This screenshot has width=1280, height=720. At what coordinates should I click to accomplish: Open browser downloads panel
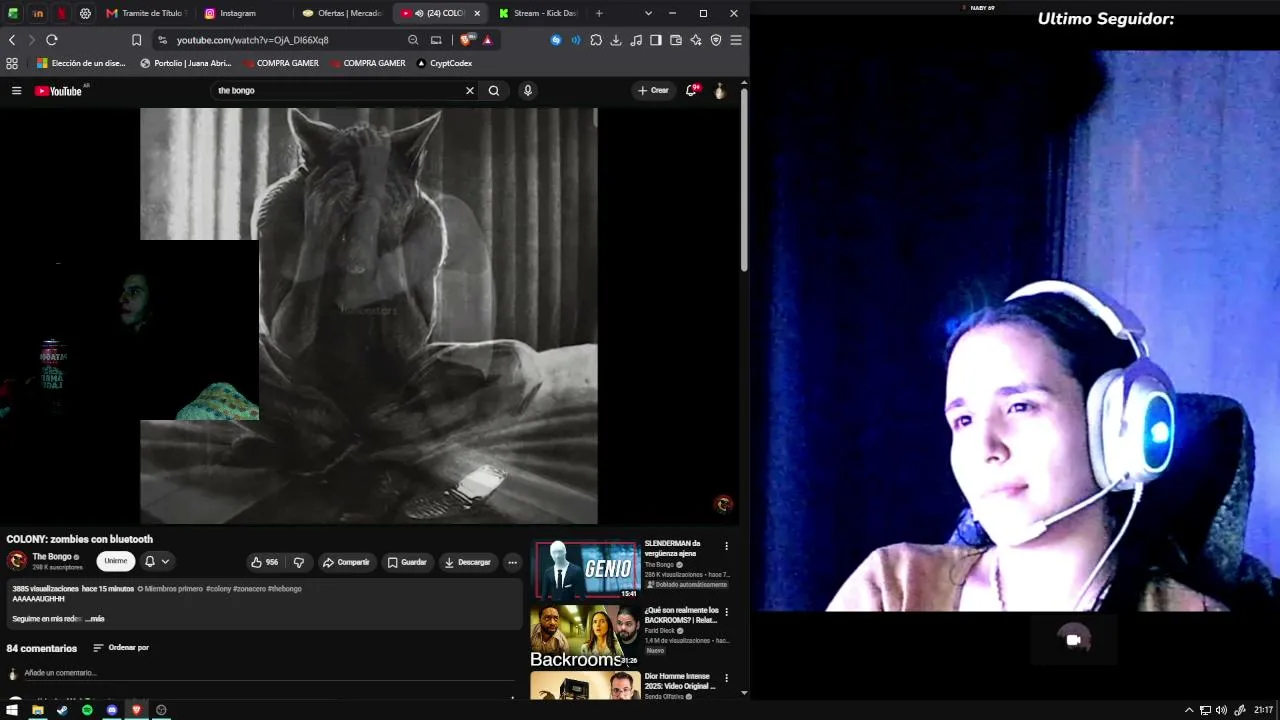point(616,40)
